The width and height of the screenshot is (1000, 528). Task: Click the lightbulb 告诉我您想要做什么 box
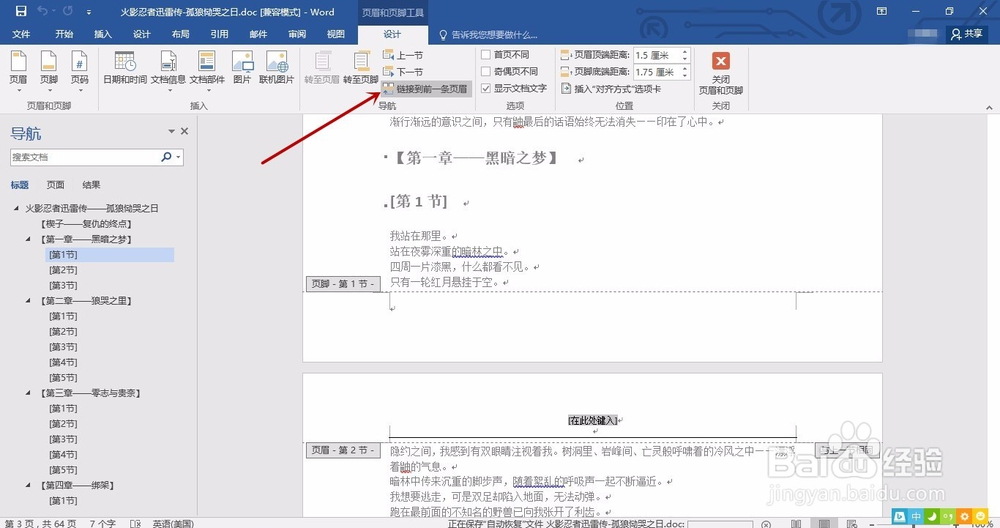point(489,34)
